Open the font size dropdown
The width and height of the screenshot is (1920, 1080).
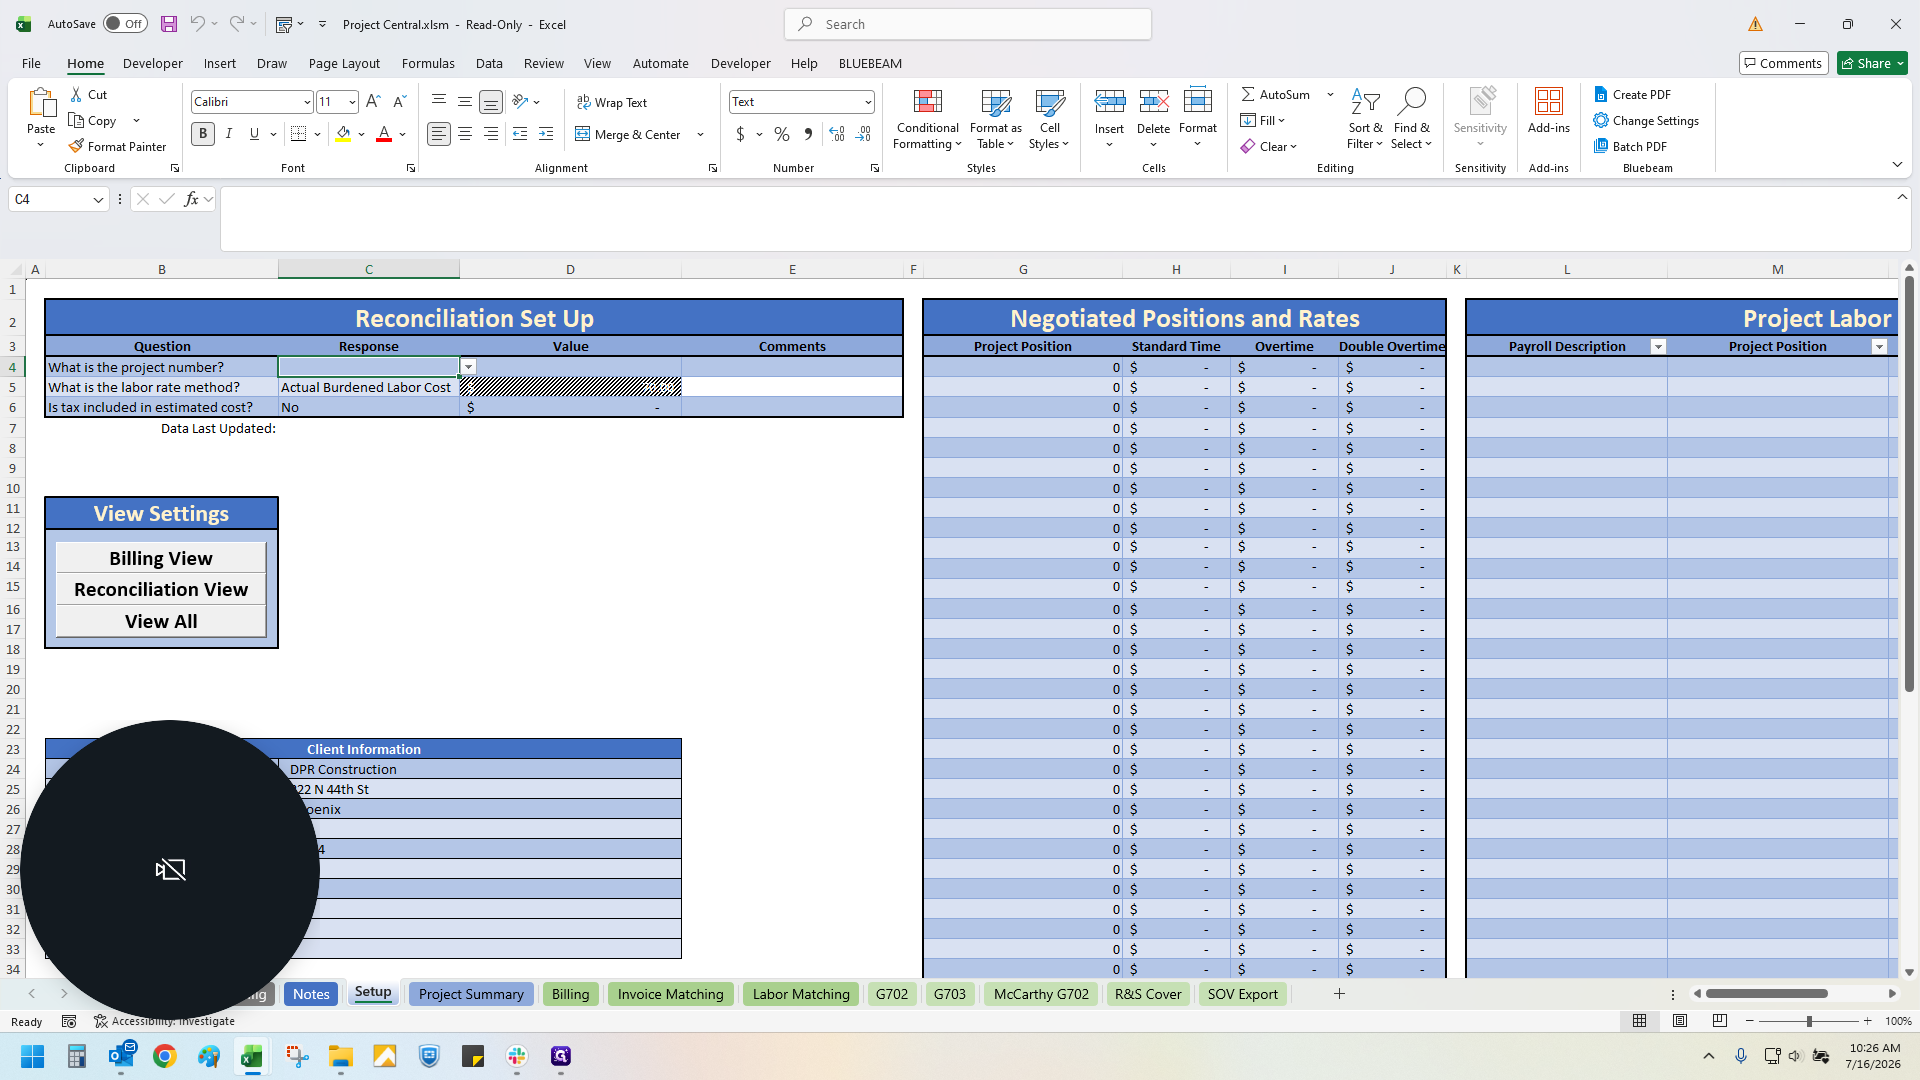coord(352,102)
